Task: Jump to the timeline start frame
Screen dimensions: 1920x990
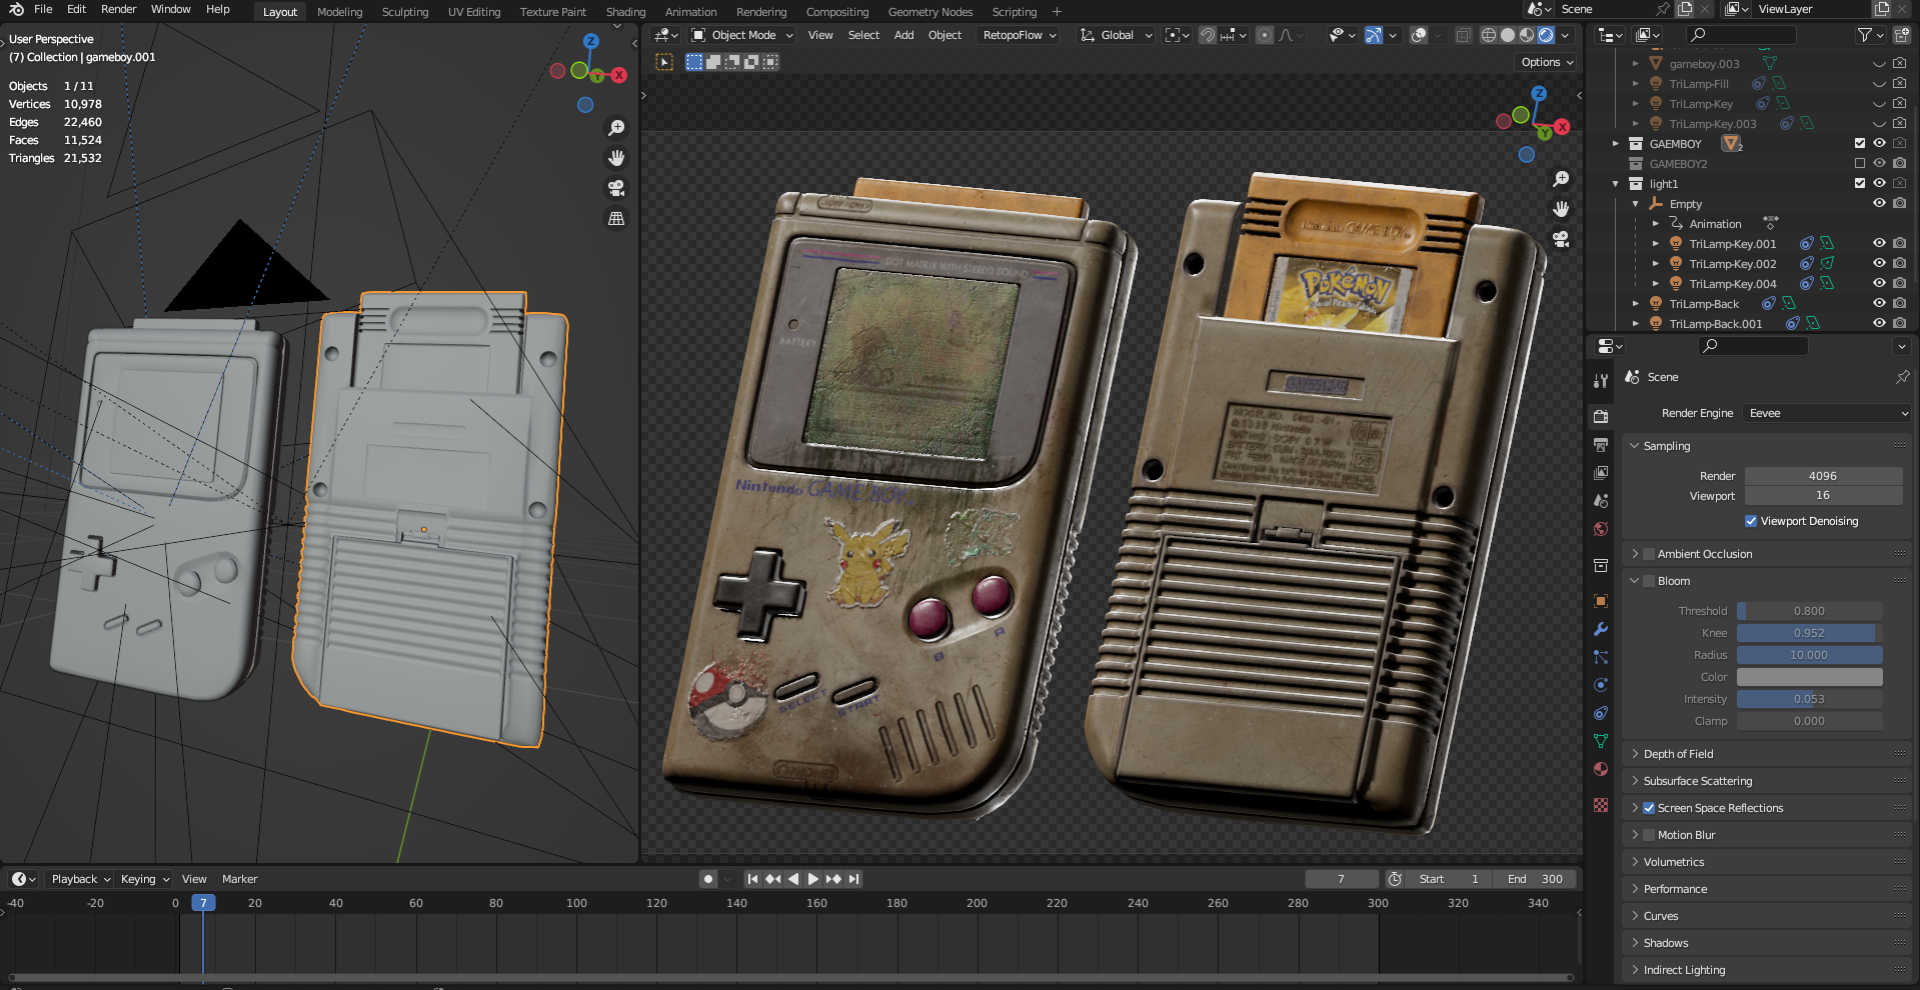Action: click(752, 879)
